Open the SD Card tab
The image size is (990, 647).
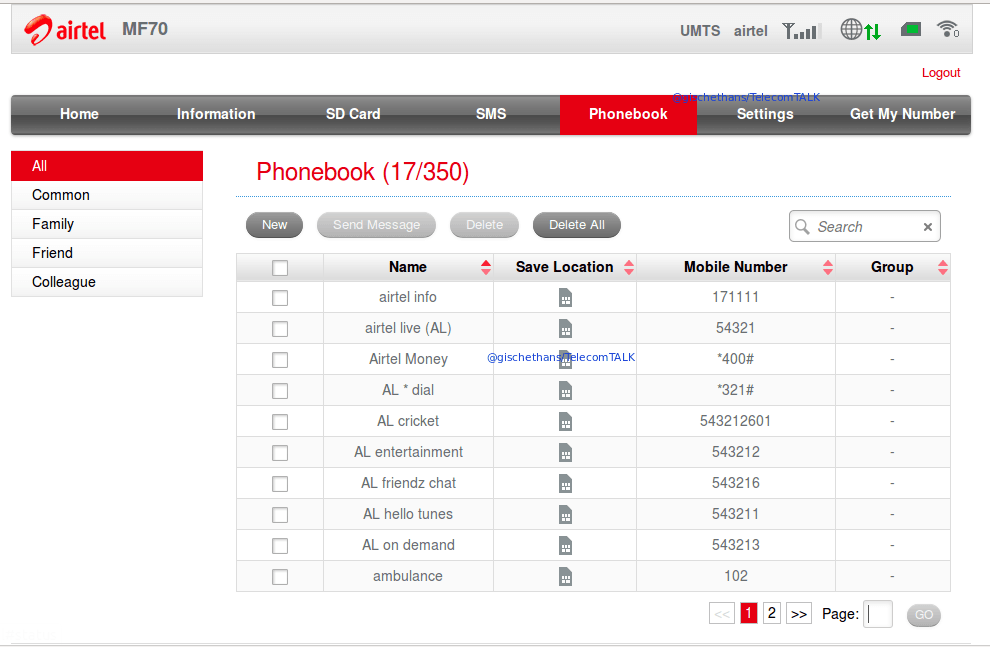click(353, 114)
